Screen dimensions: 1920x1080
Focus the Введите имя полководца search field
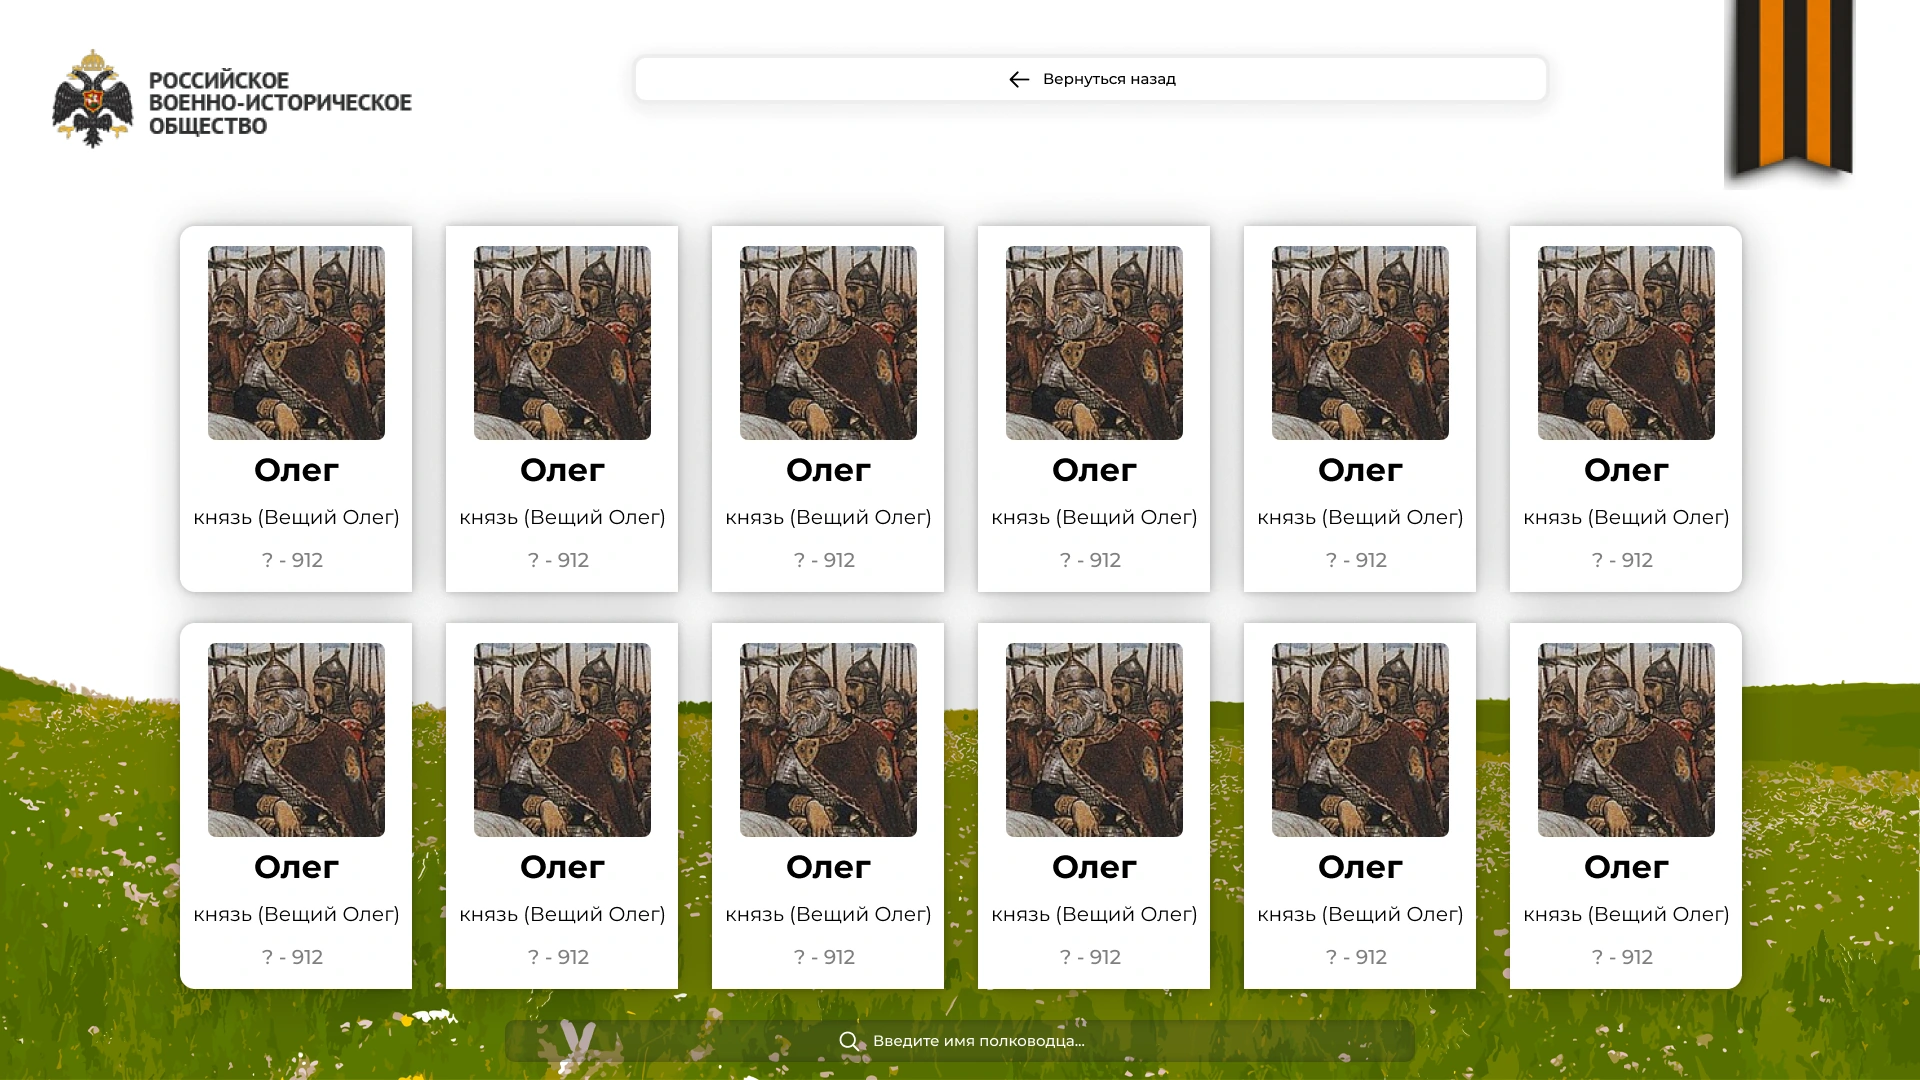point(960,1041)
